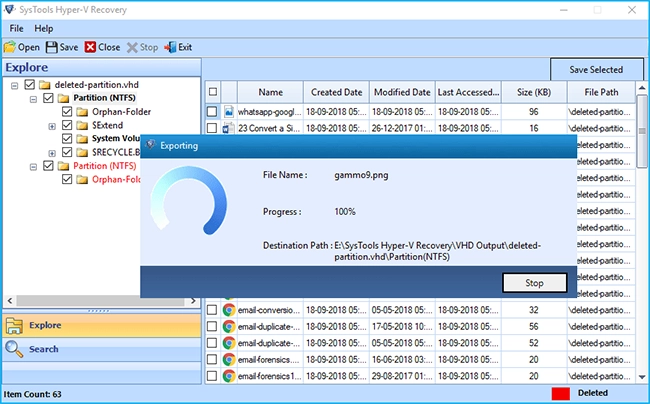Click gammo9.png file name text

(361, 175)
